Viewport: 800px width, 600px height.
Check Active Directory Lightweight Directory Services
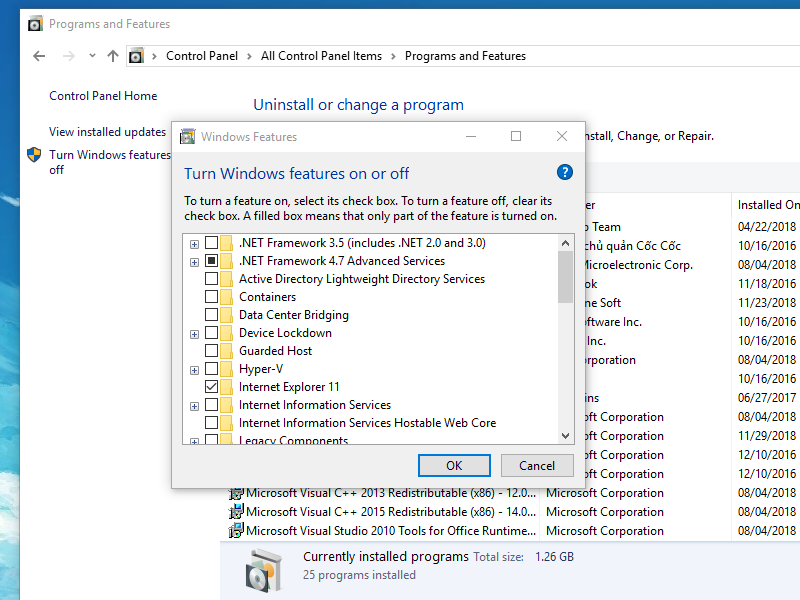pos(211,279)
